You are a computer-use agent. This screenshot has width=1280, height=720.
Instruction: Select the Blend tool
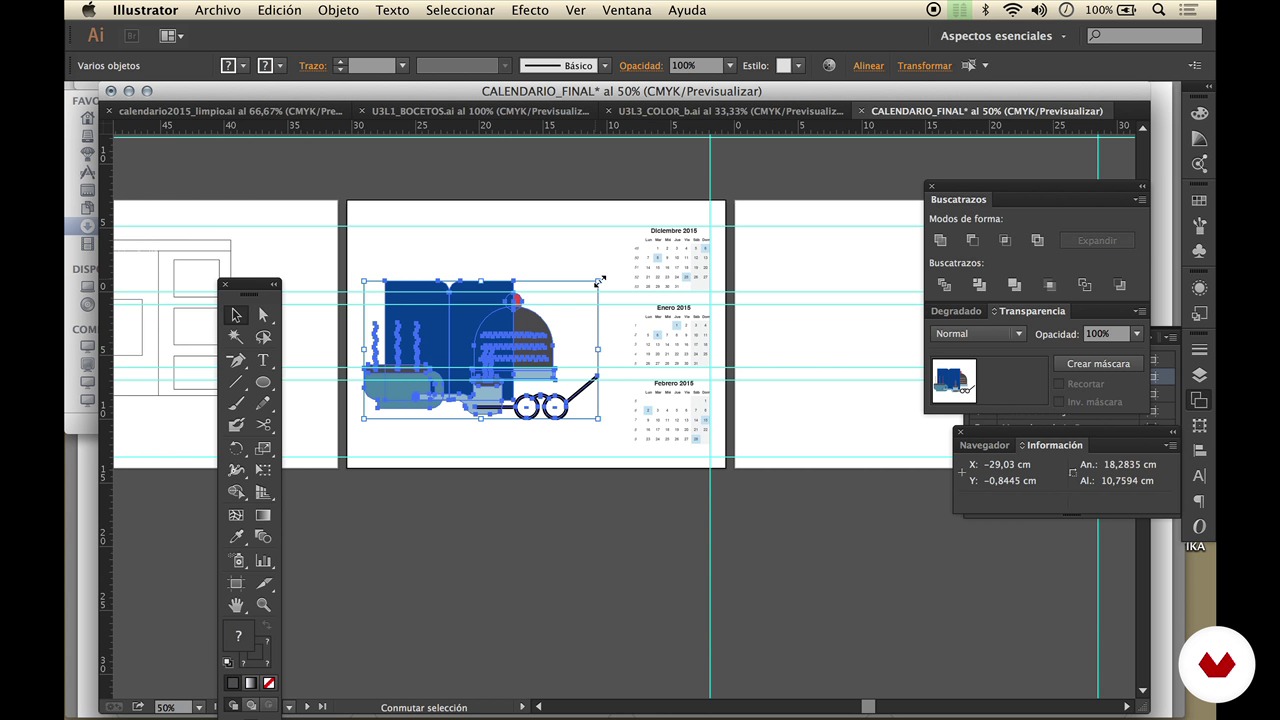(x=263, y=537)
